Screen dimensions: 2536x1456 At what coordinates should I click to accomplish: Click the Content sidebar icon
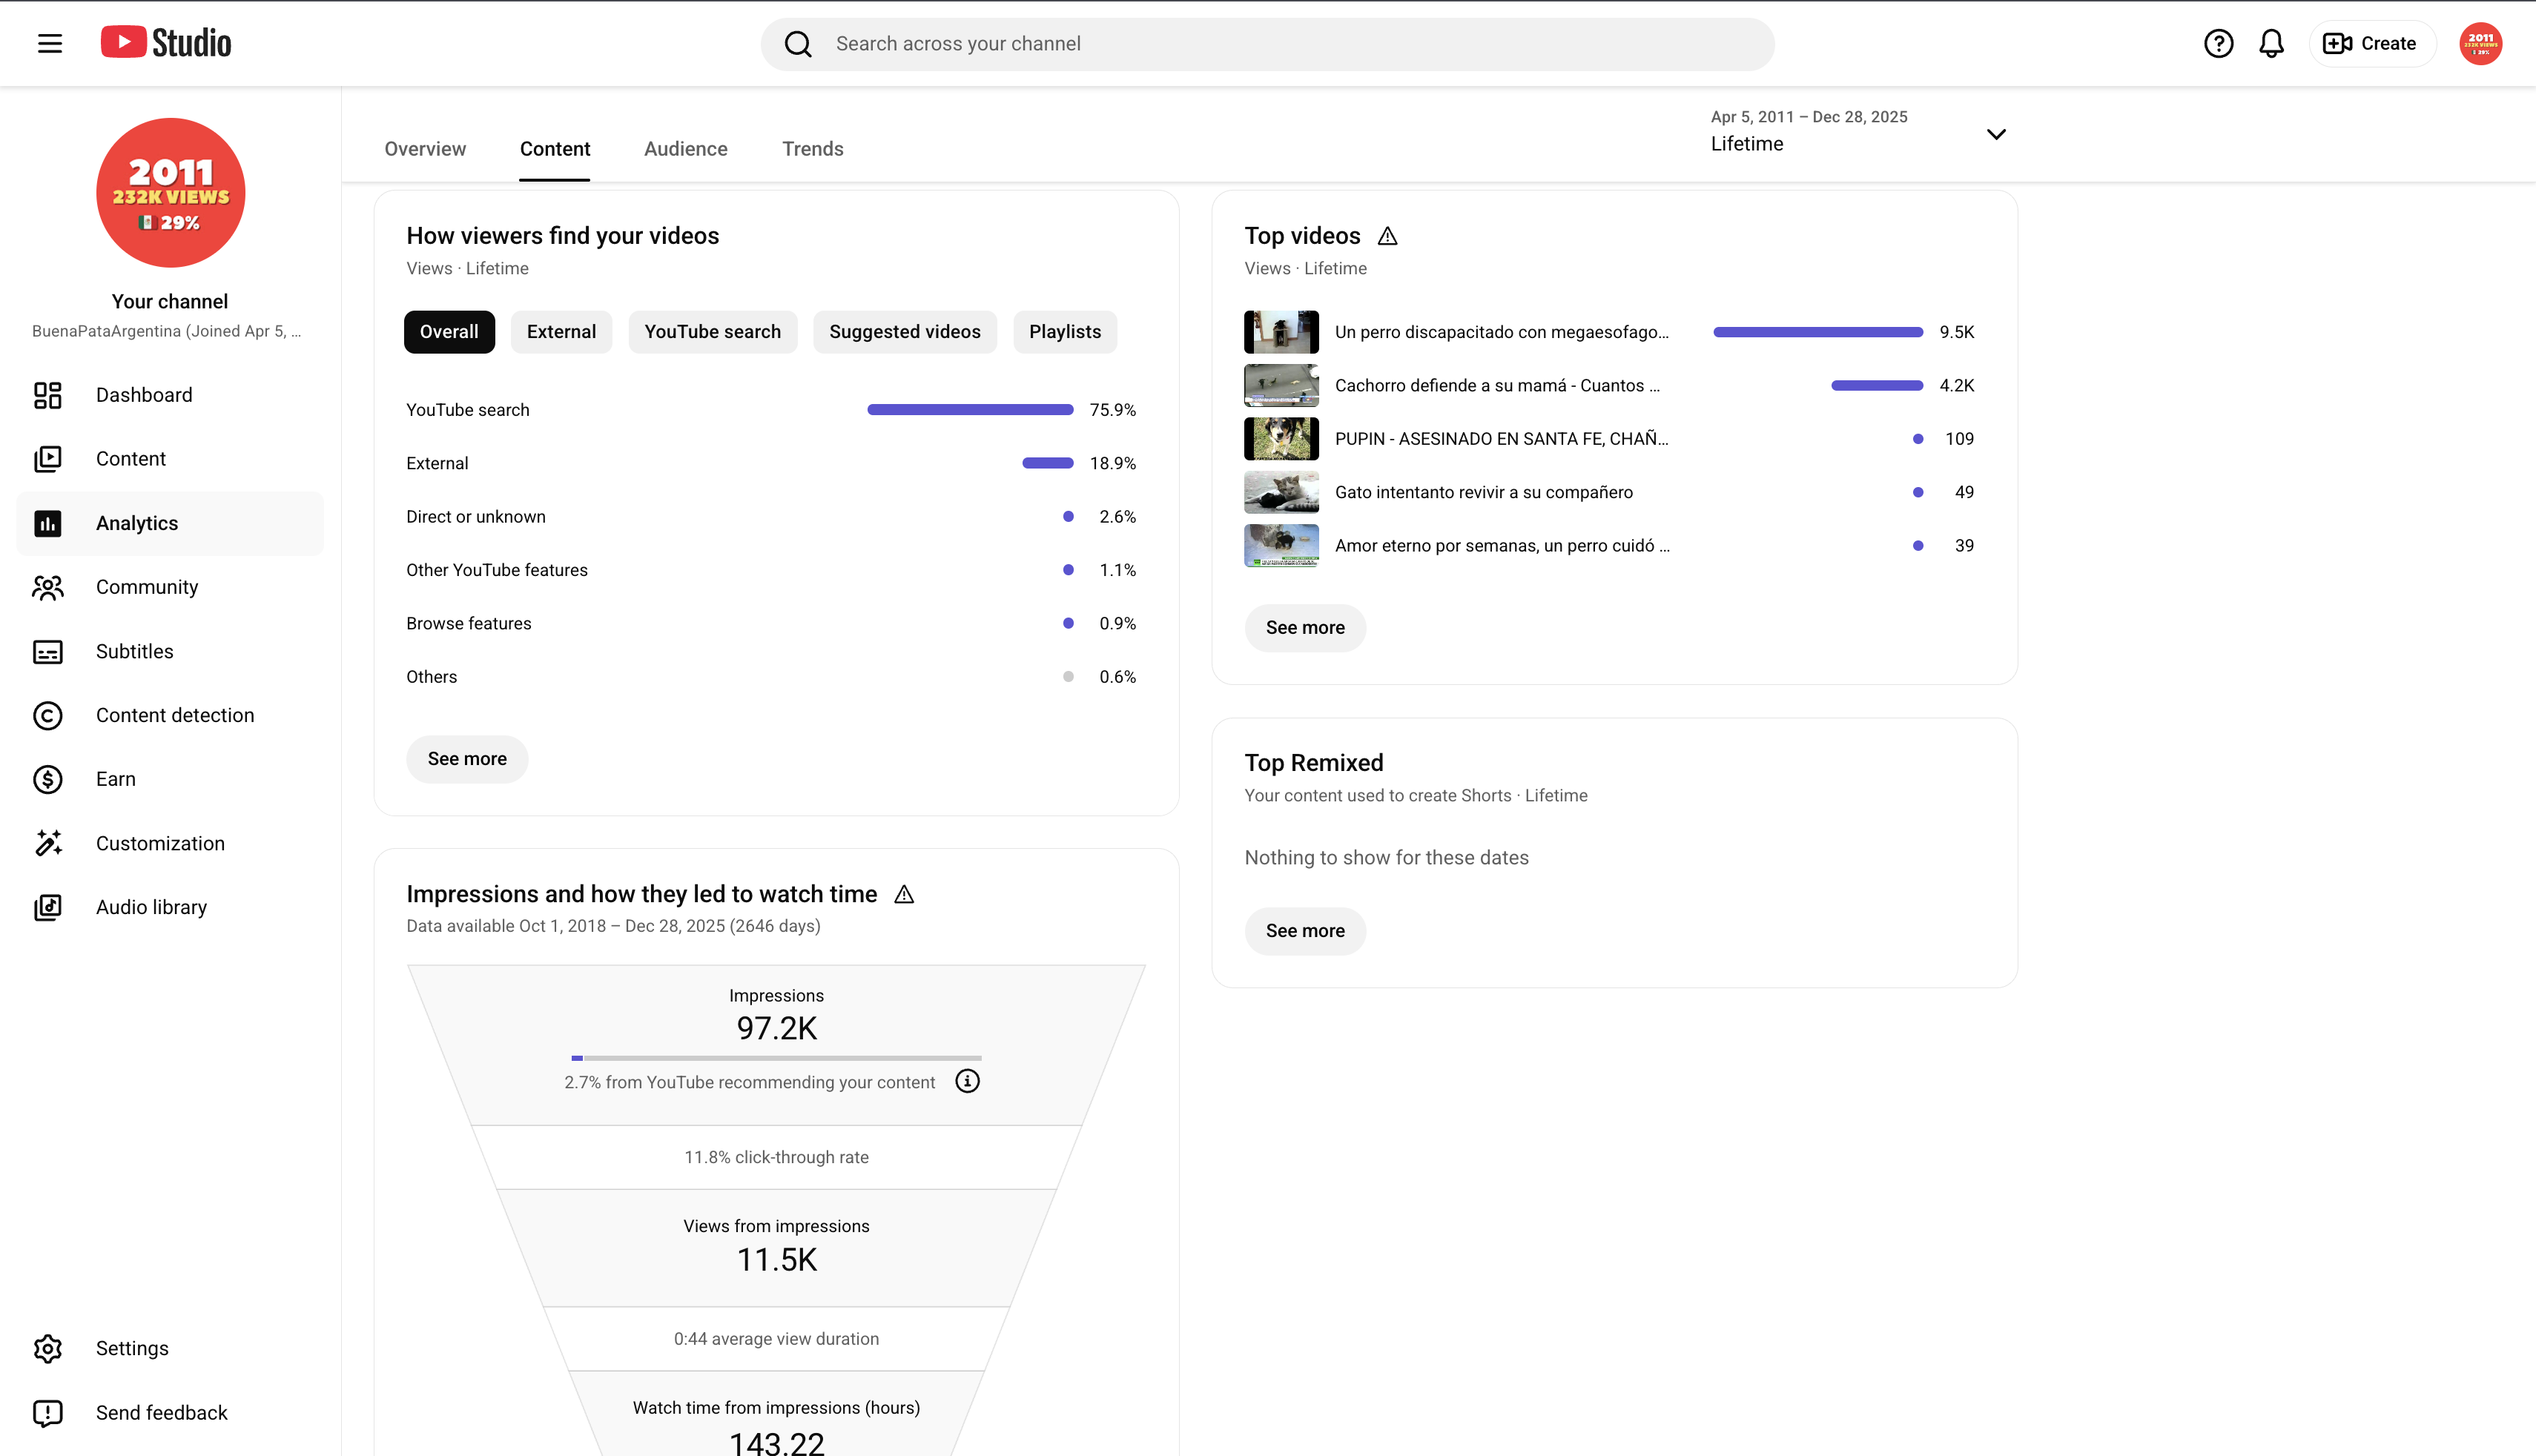pyautogui.click(x=48, y=459)
